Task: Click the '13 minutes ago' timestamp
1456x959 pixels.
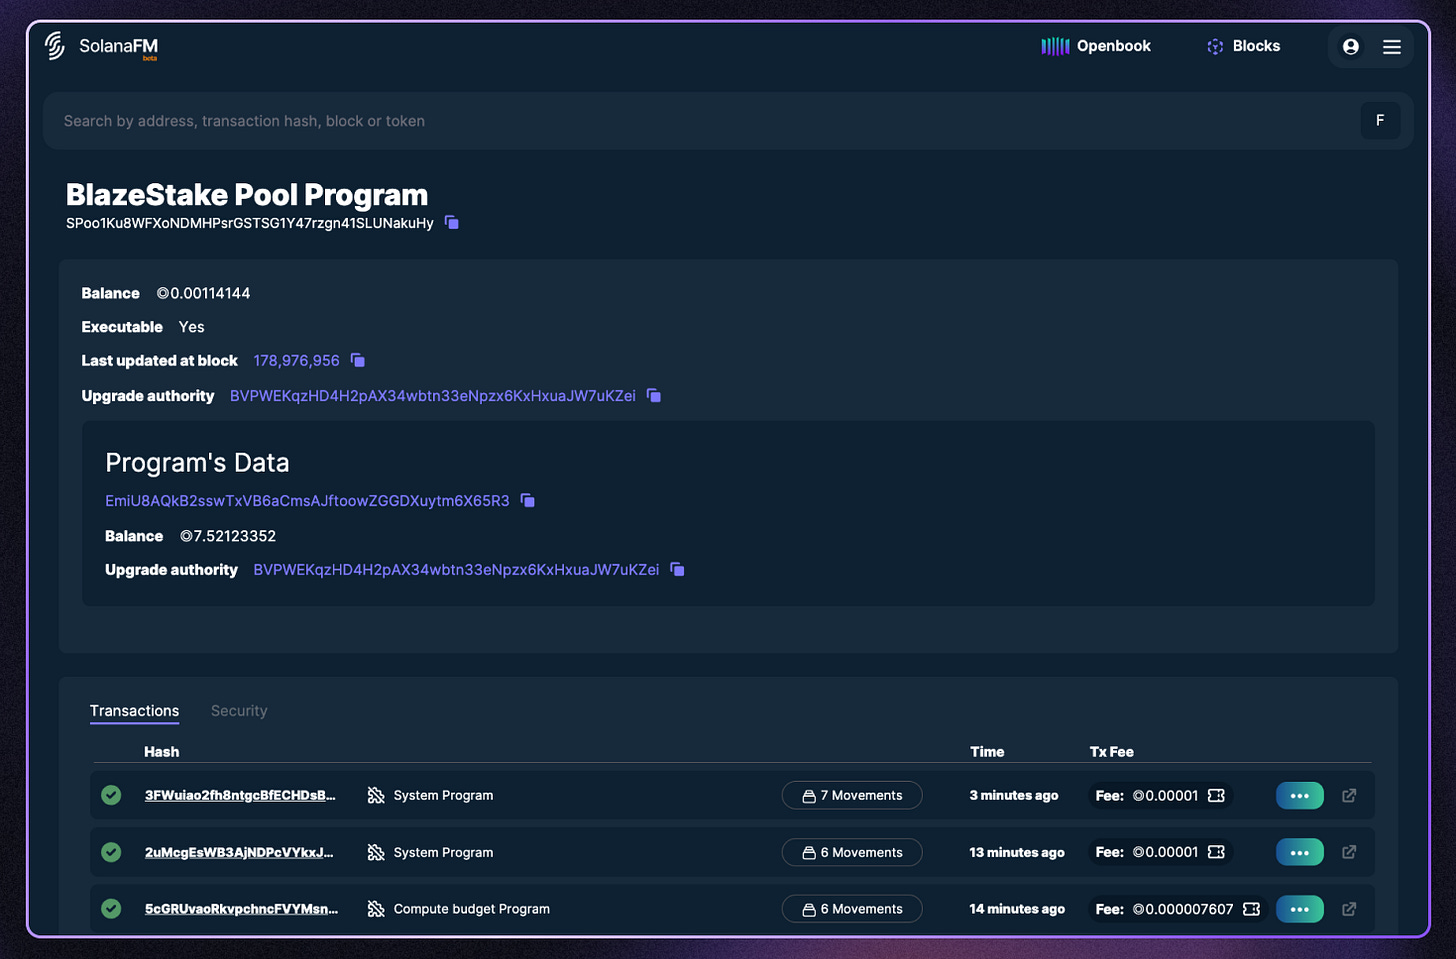Action: [1017, 852]
